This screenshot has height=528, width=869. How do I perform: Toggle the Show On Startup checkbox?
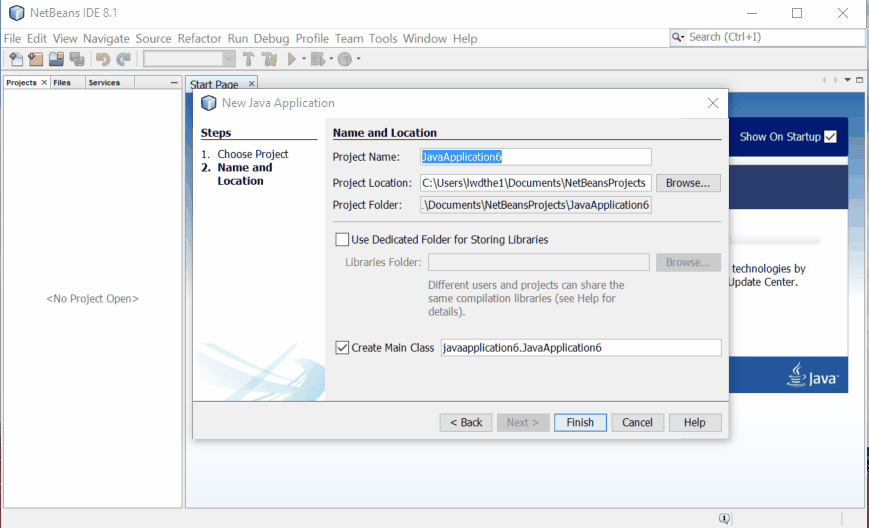830,137
